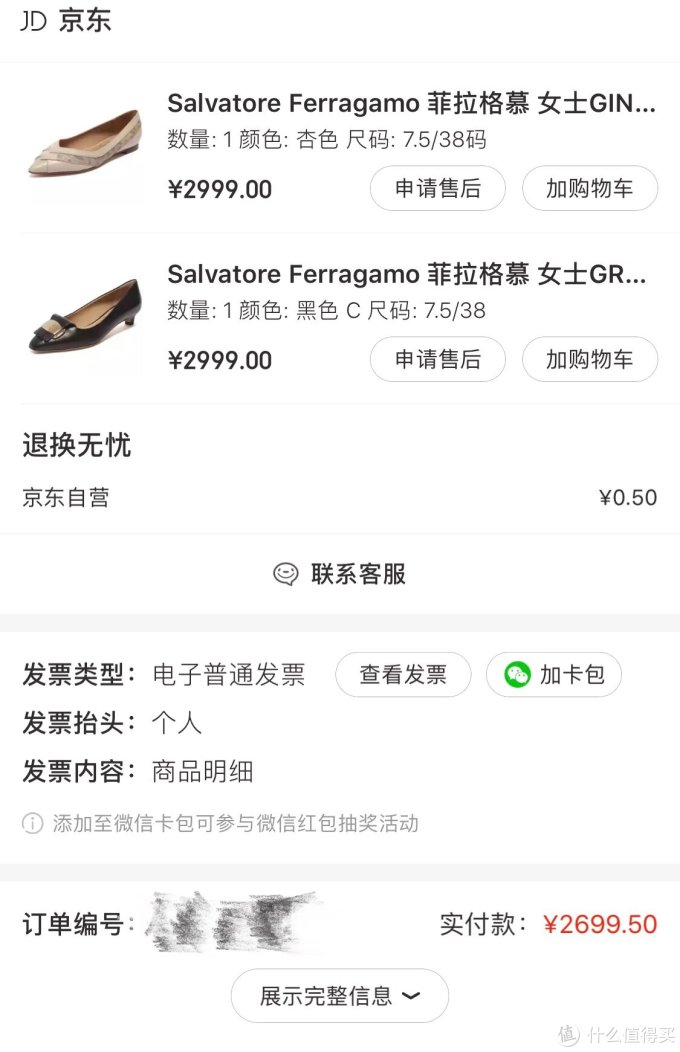Click the ¥2699.50 paid amount
680x1052 pixels.
(600, 924)
